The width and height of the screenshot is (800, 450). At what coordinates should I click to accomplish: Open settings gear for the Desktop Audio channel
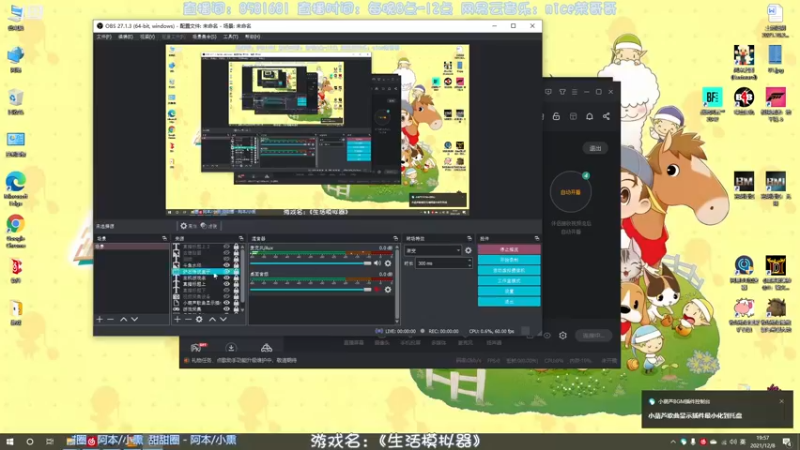click(388, 290)
